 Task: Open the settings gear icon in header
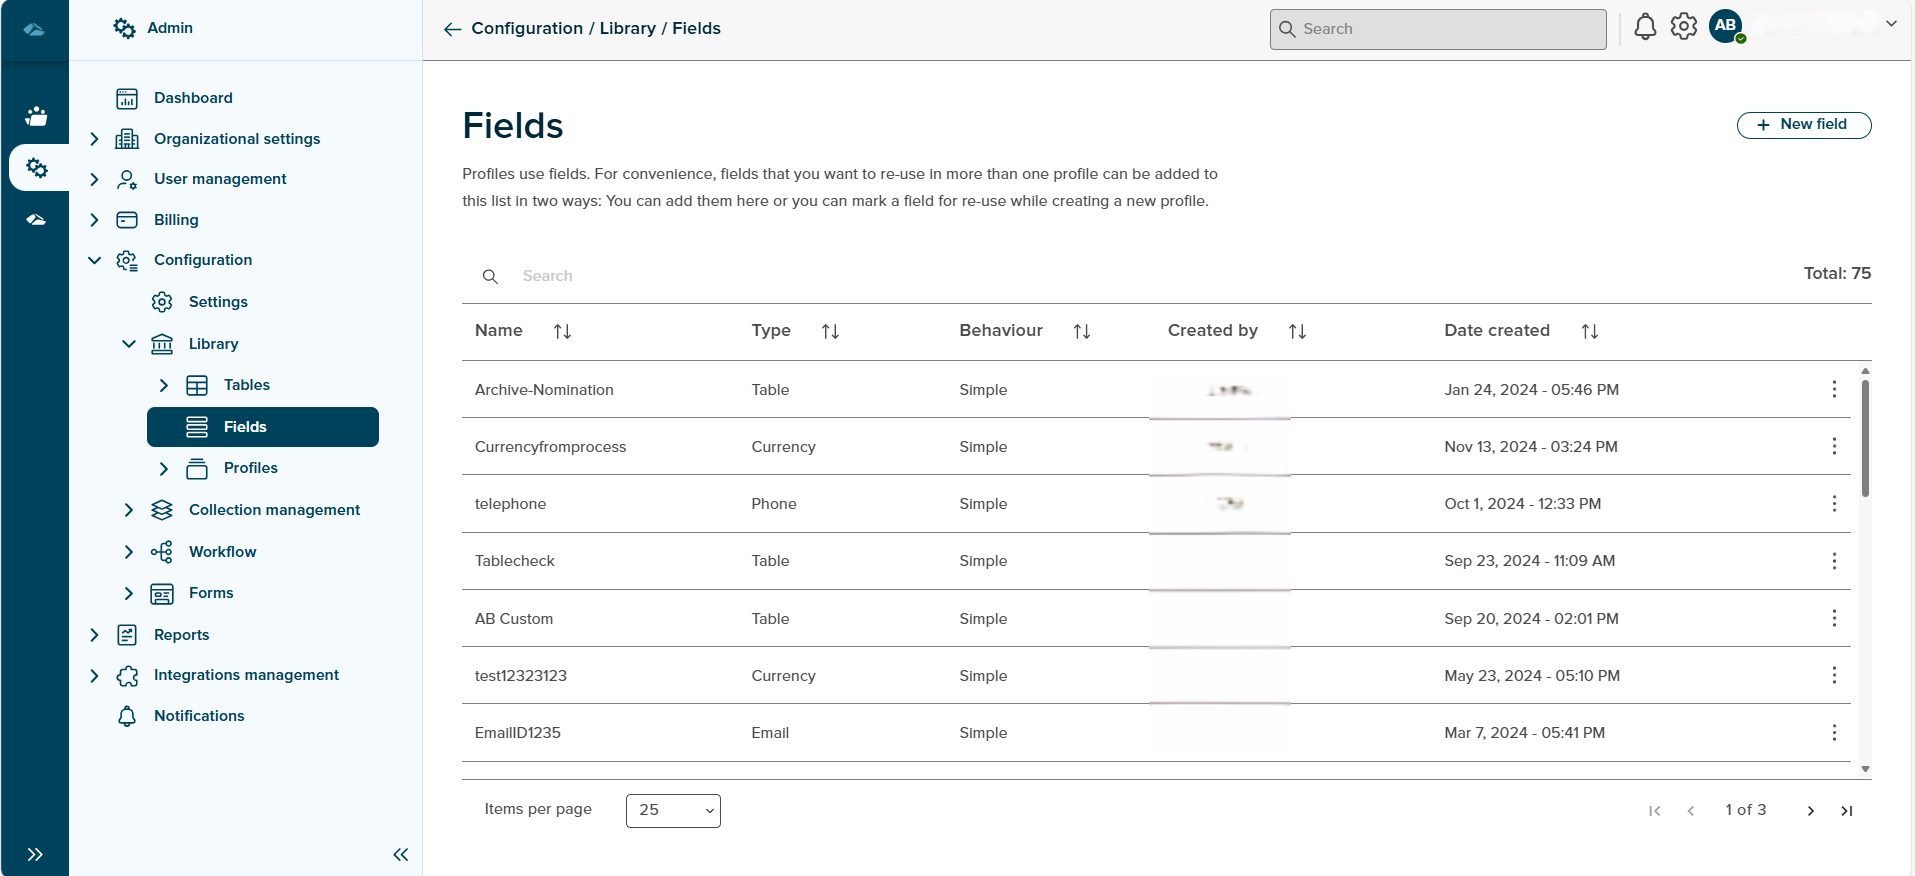coord(1684,27)
